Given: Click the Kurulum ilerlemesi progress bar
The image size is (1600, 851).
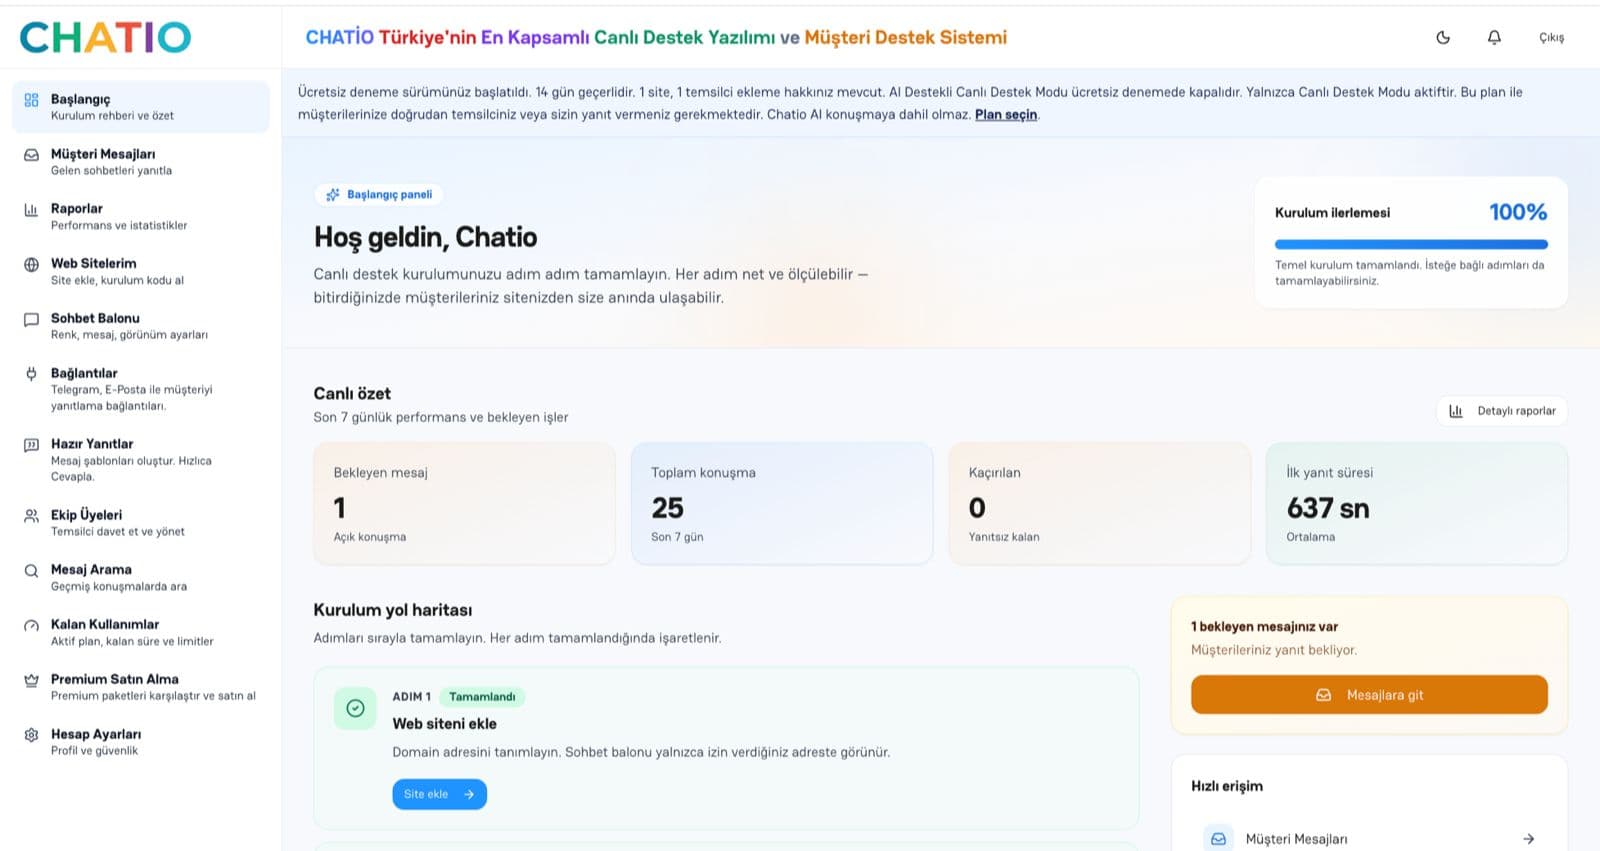Looking at the screenshot, I should (1411, 244).
